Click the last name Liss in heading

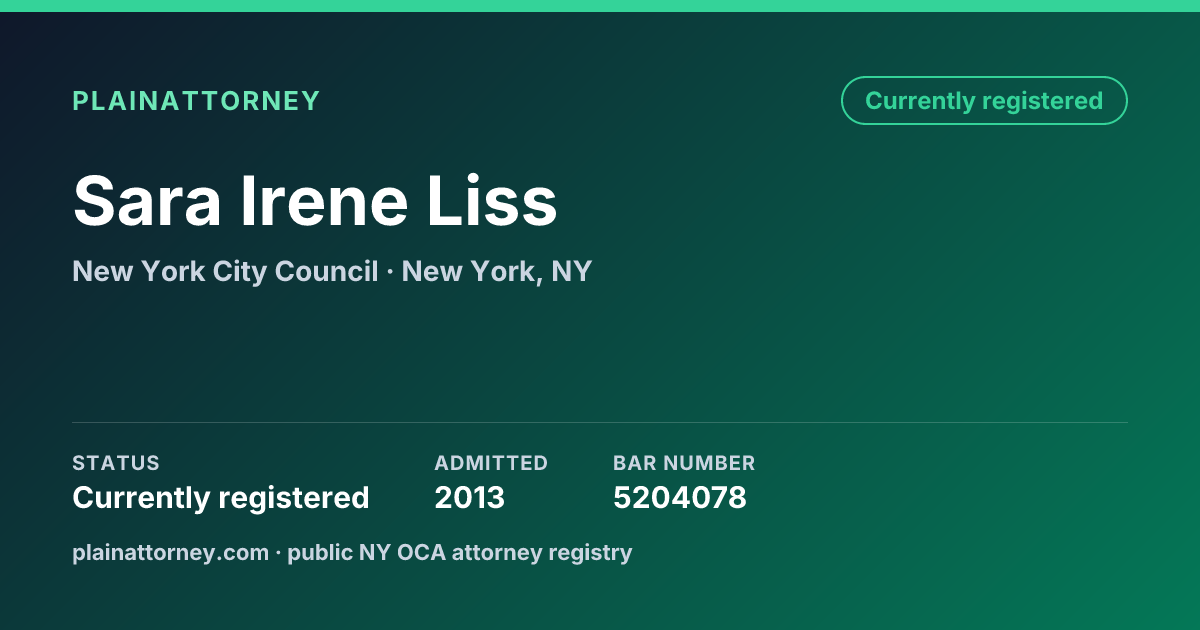tap(492, 201)
